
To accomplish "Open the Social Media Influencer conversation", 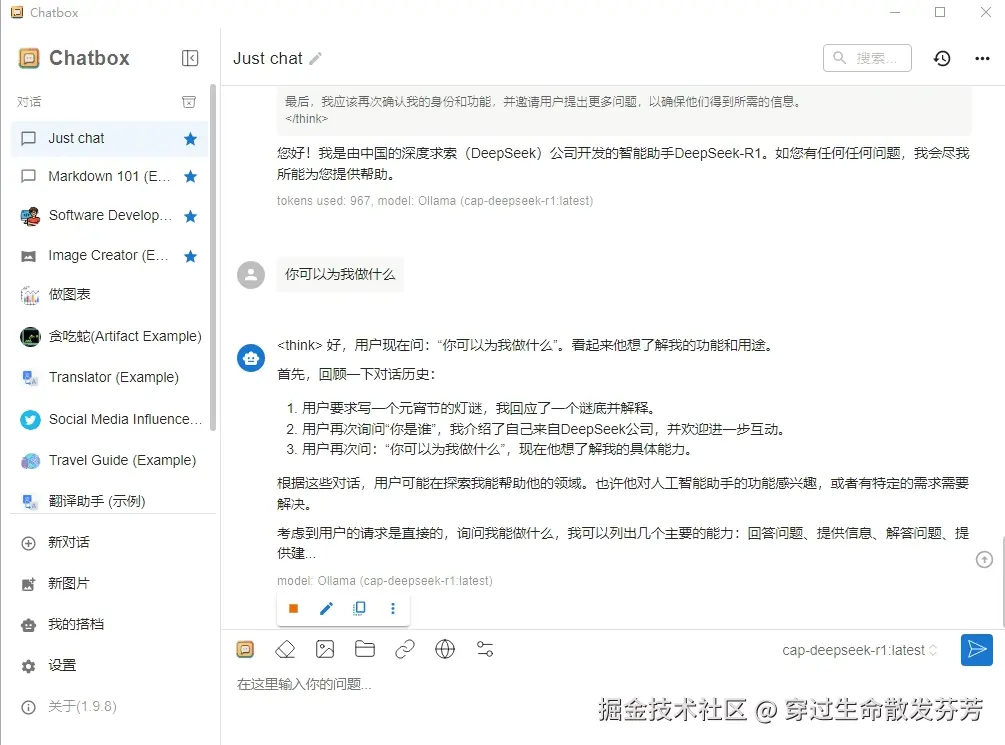I will (x=110, y=419).
